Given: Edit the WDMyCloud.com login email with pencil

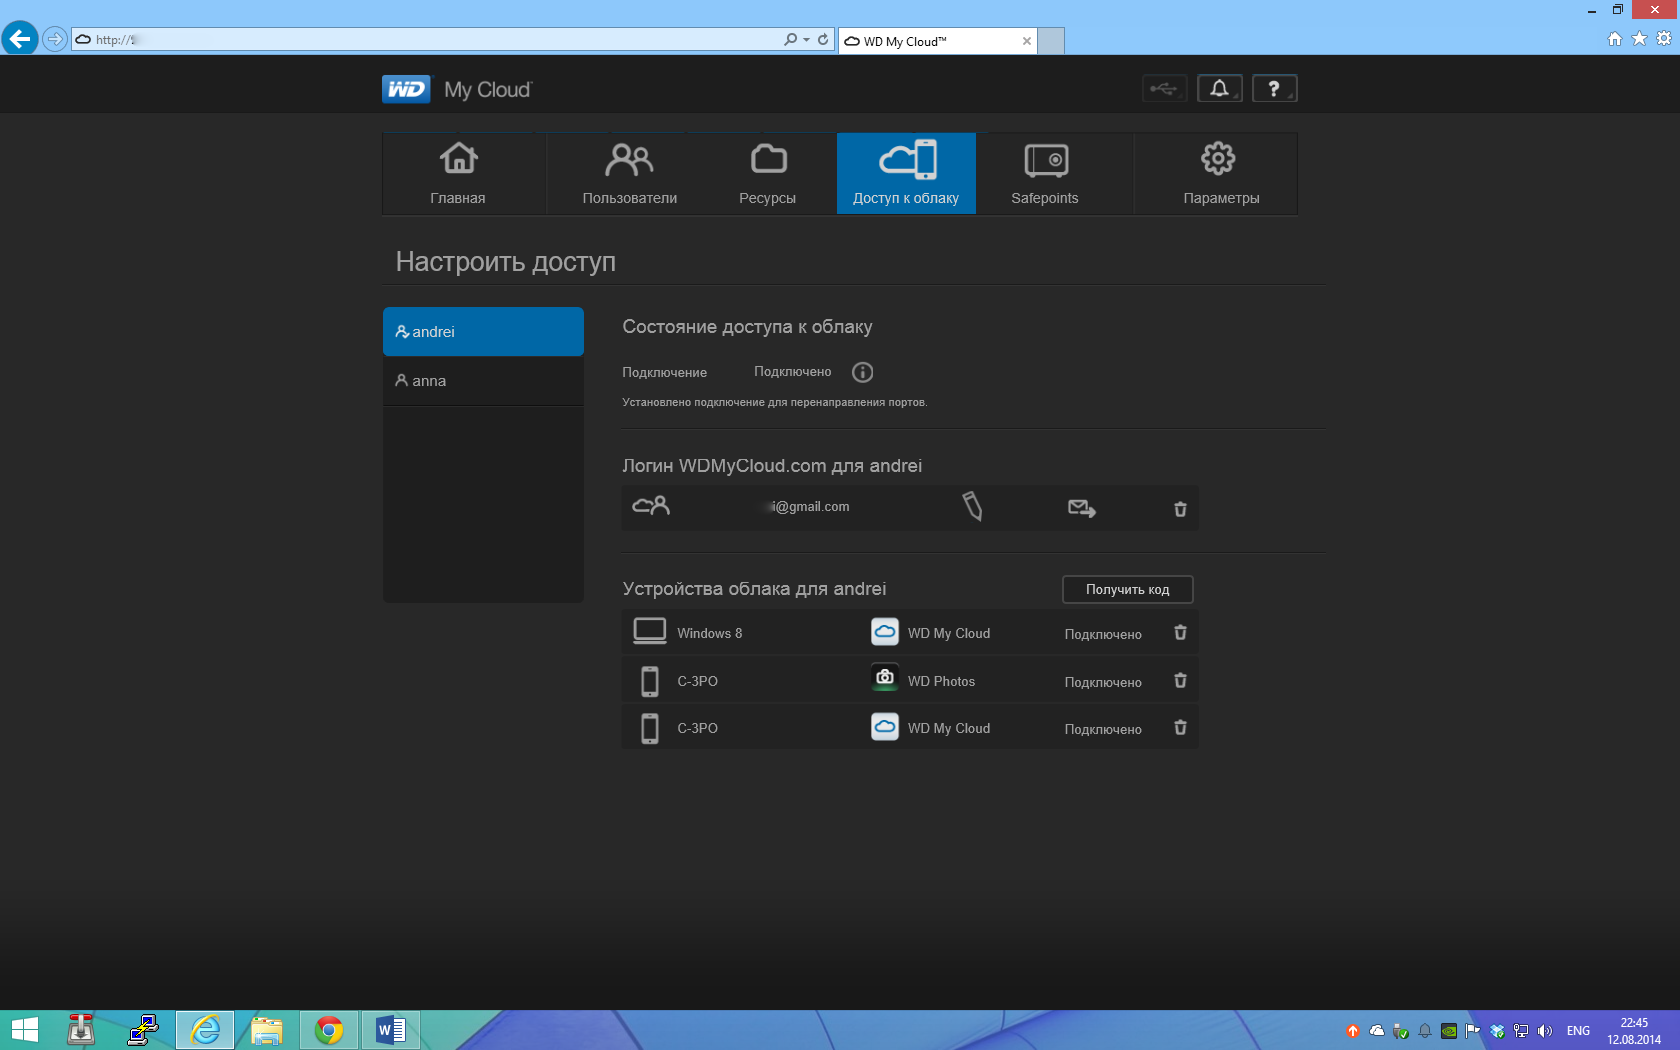Looking at the screenshot, I should [972, 507].
